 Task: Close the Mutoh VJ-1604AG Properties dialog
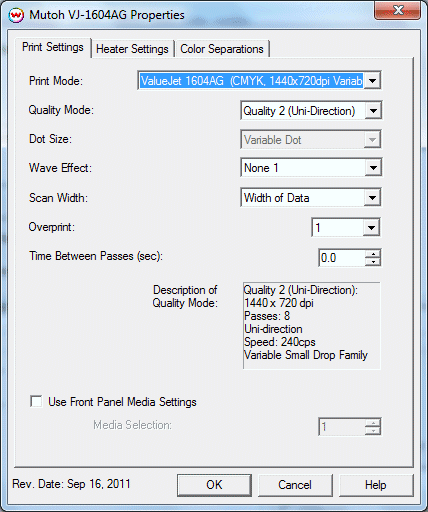pos(397,10)
